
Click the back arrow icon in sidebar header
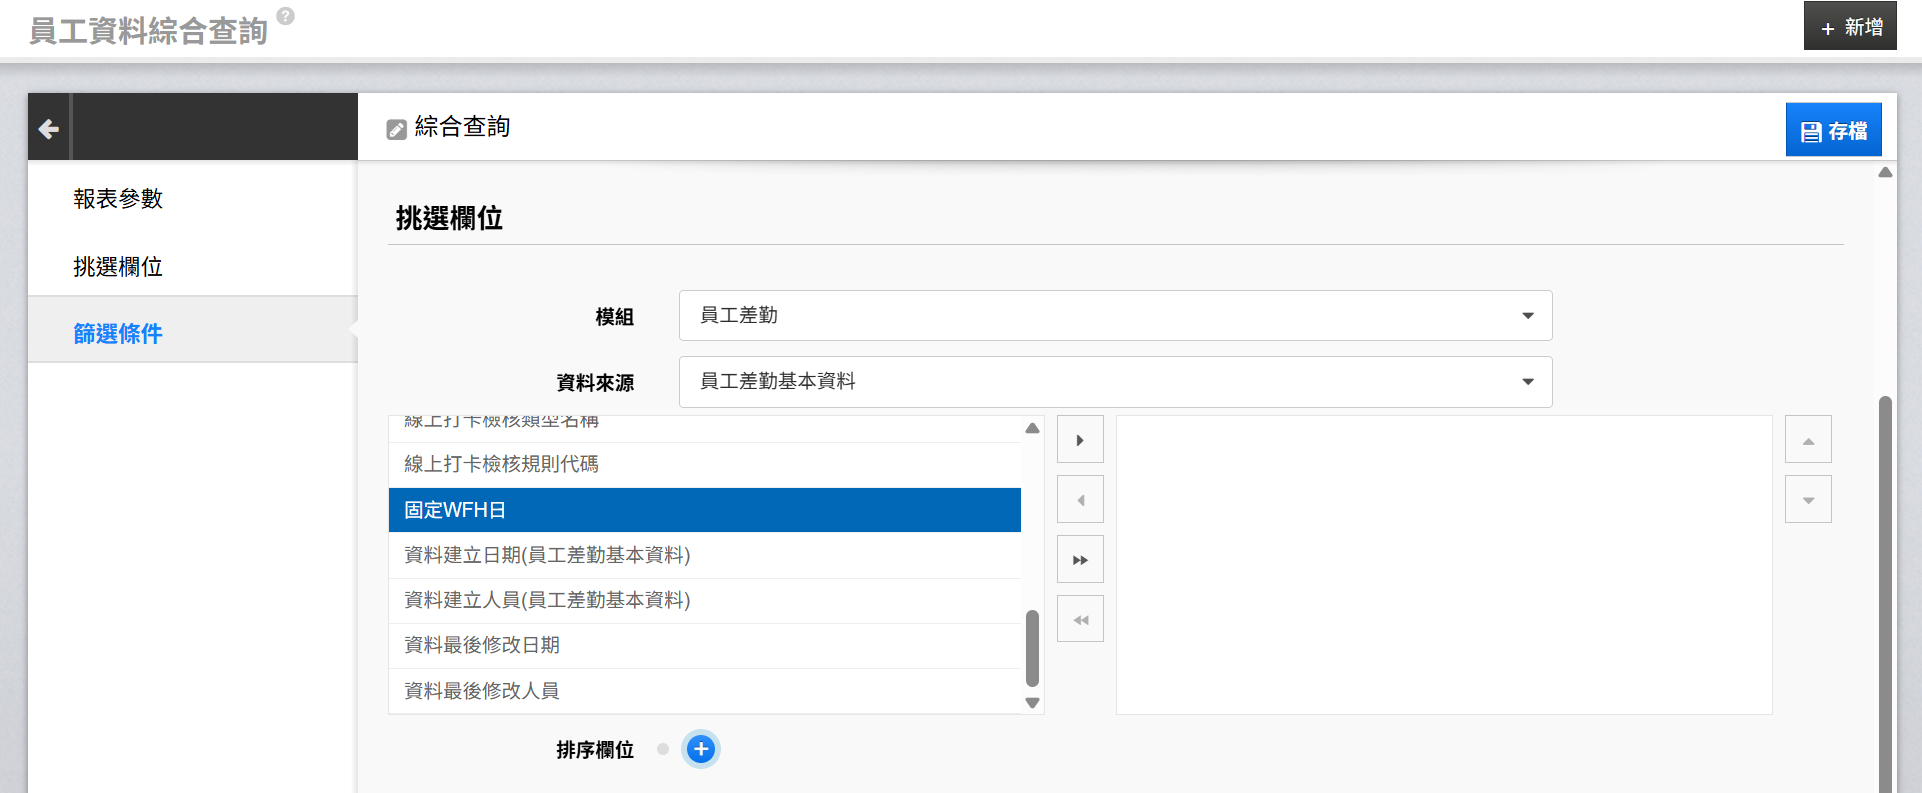[x=48, y=128]
